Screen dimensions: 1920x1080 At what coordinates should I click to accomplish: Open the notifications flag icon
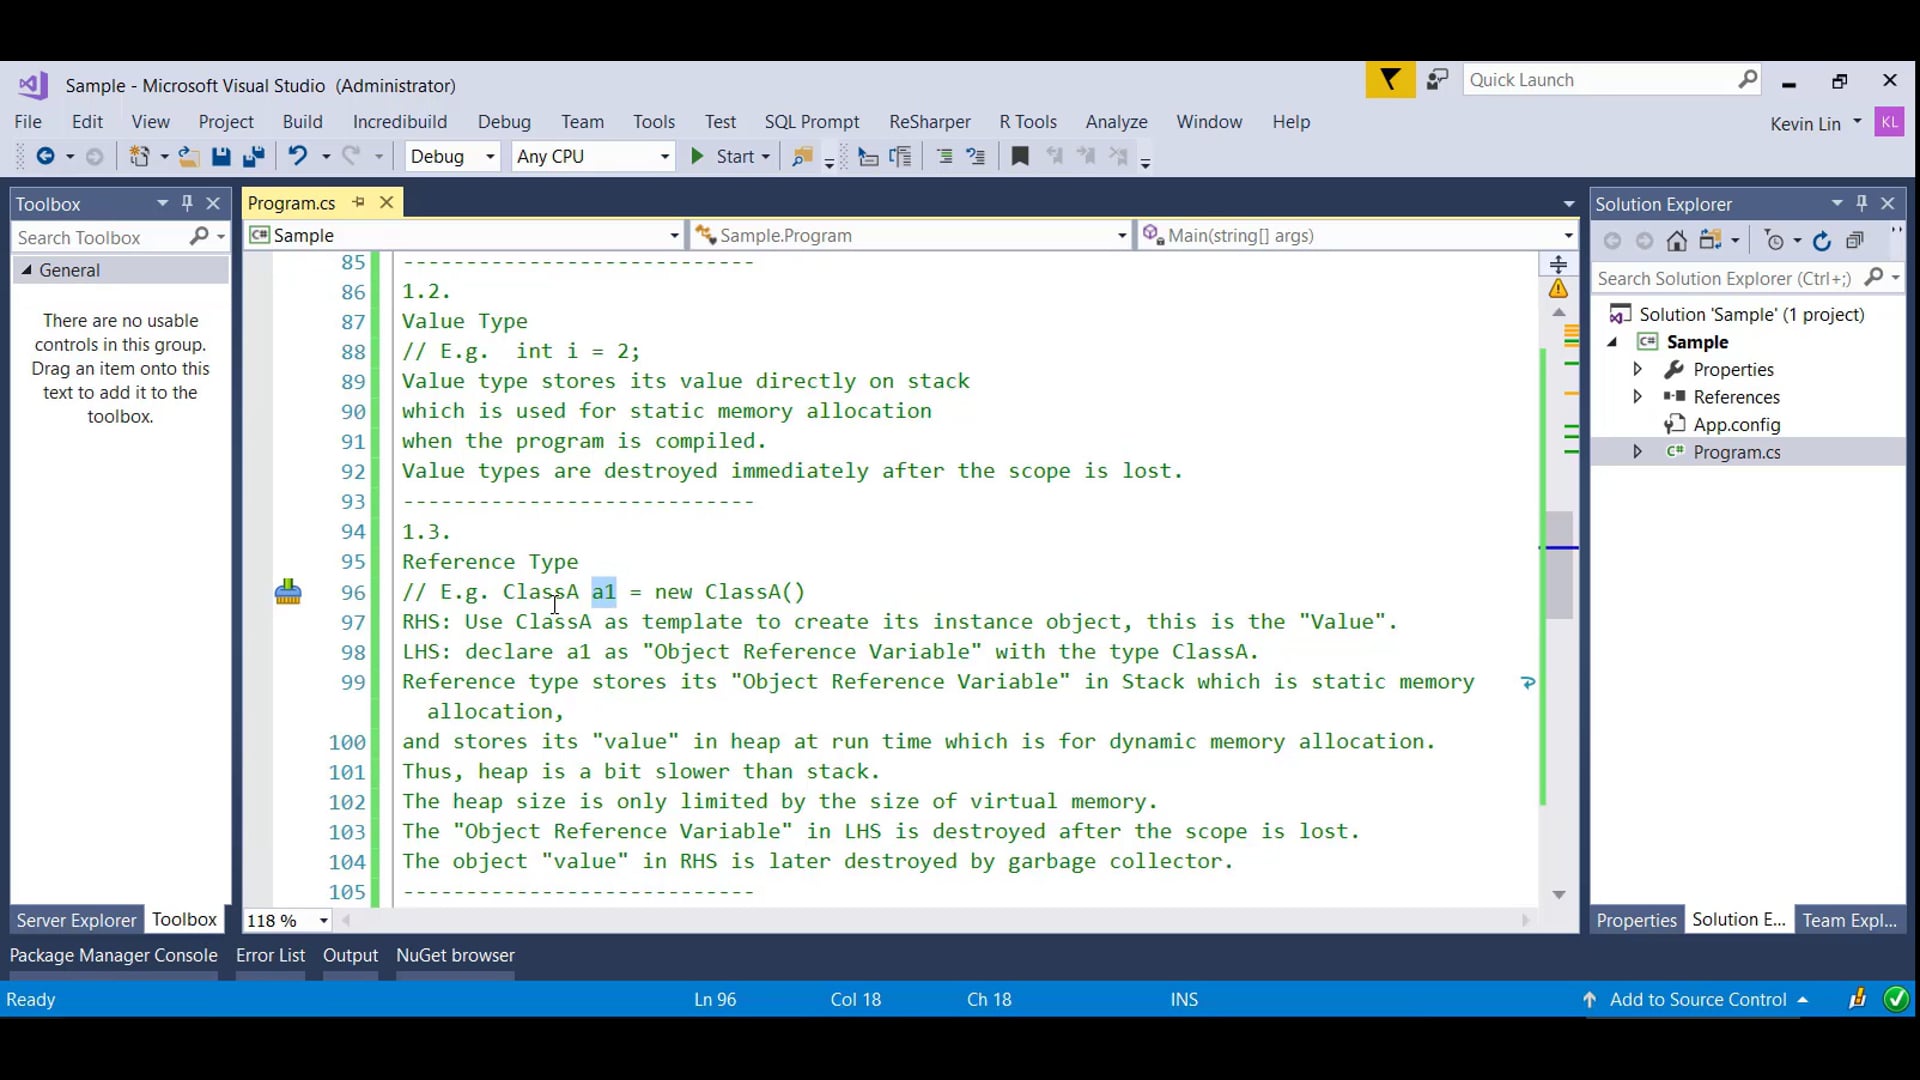point(1390,80)
